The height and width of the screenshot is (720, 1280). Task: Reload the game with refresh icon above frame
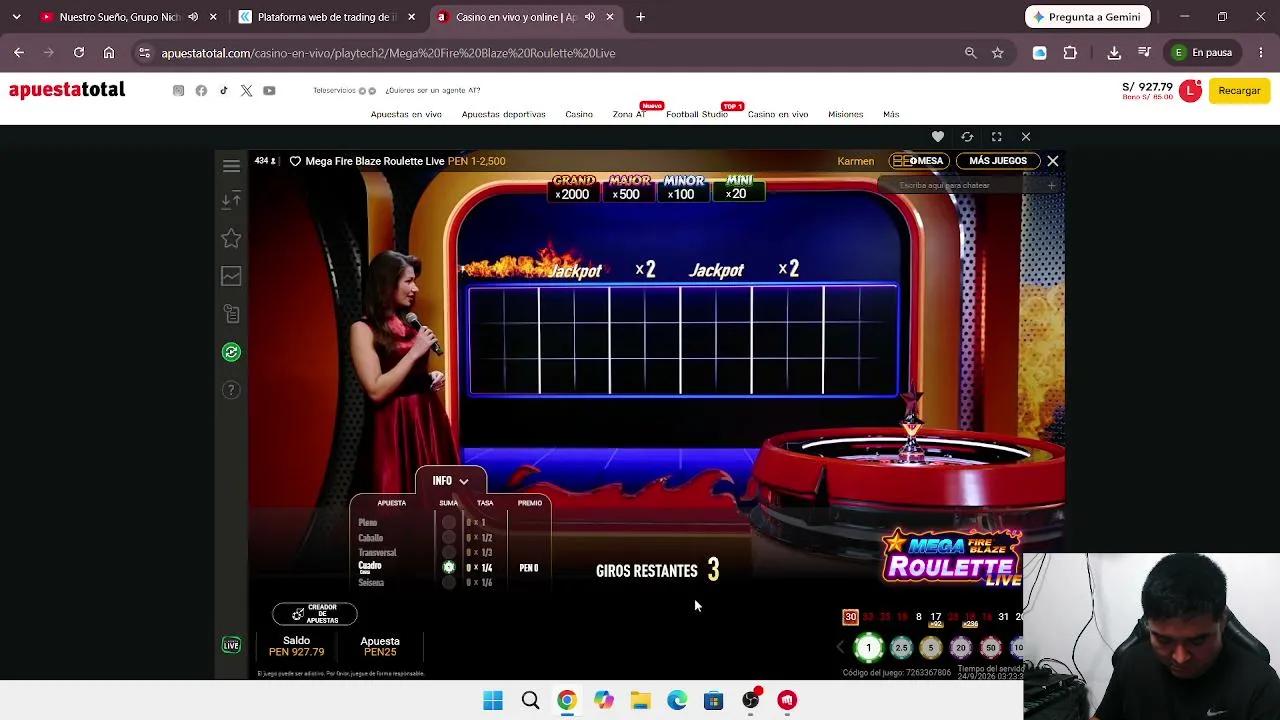pyautogui.click(x=967, y=137)
